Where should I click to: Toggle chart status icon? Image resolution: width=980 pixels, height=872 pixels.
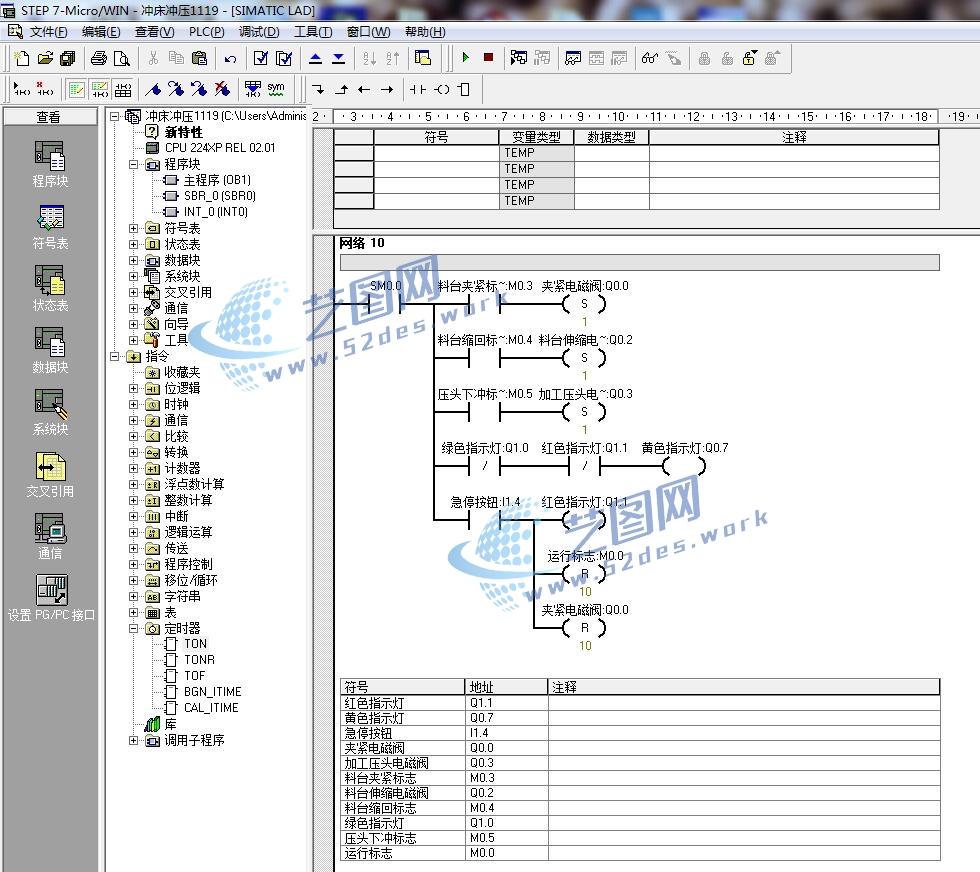tap(572, 58)
